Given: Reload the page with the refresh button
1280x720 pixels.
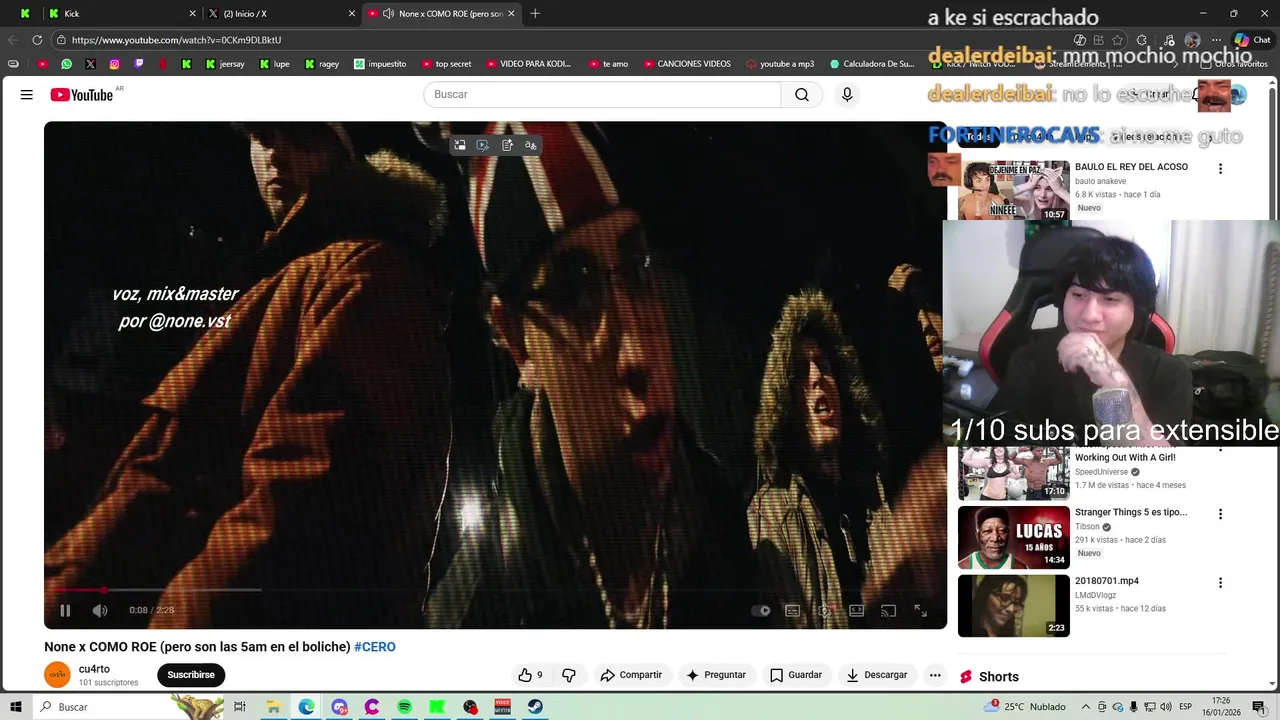Looking at the screenshot, I should [37, 40].
